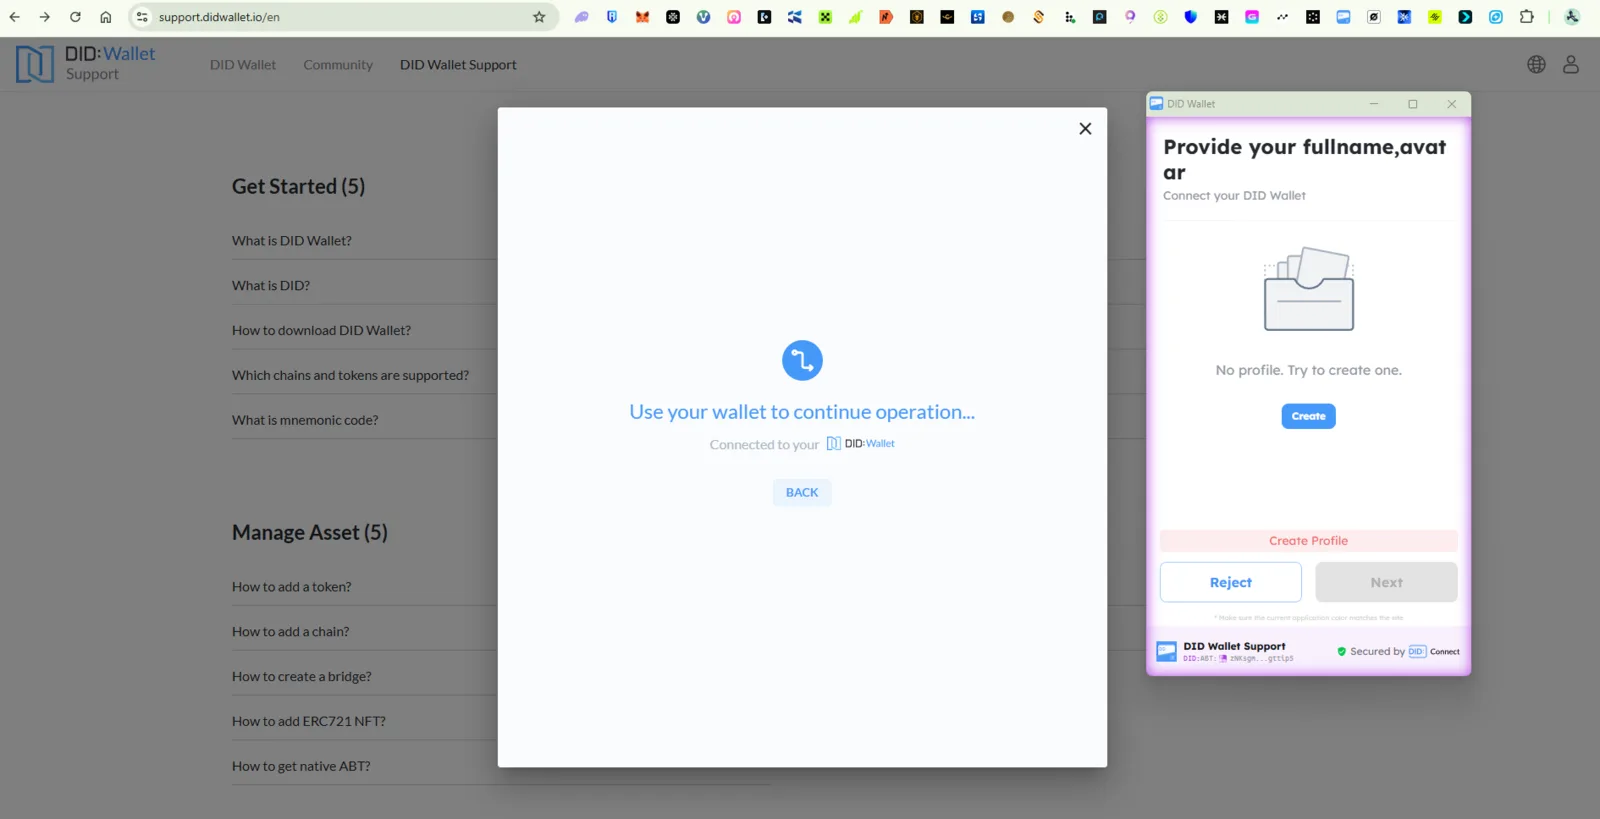Click the DID:Wallet Support logo
The height and width of the screenshot is (819, 1600).
coord(86,64)
